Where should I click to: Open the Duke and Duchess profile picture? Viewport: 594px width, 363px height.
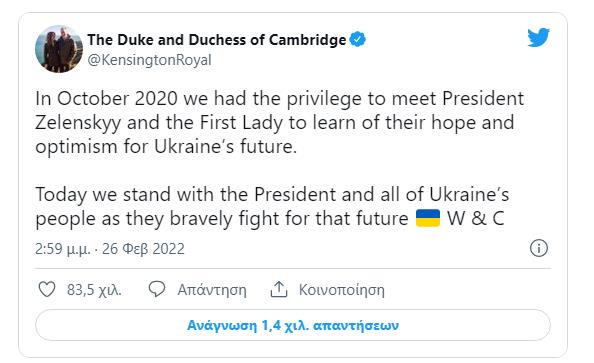(x=59, y=49)
